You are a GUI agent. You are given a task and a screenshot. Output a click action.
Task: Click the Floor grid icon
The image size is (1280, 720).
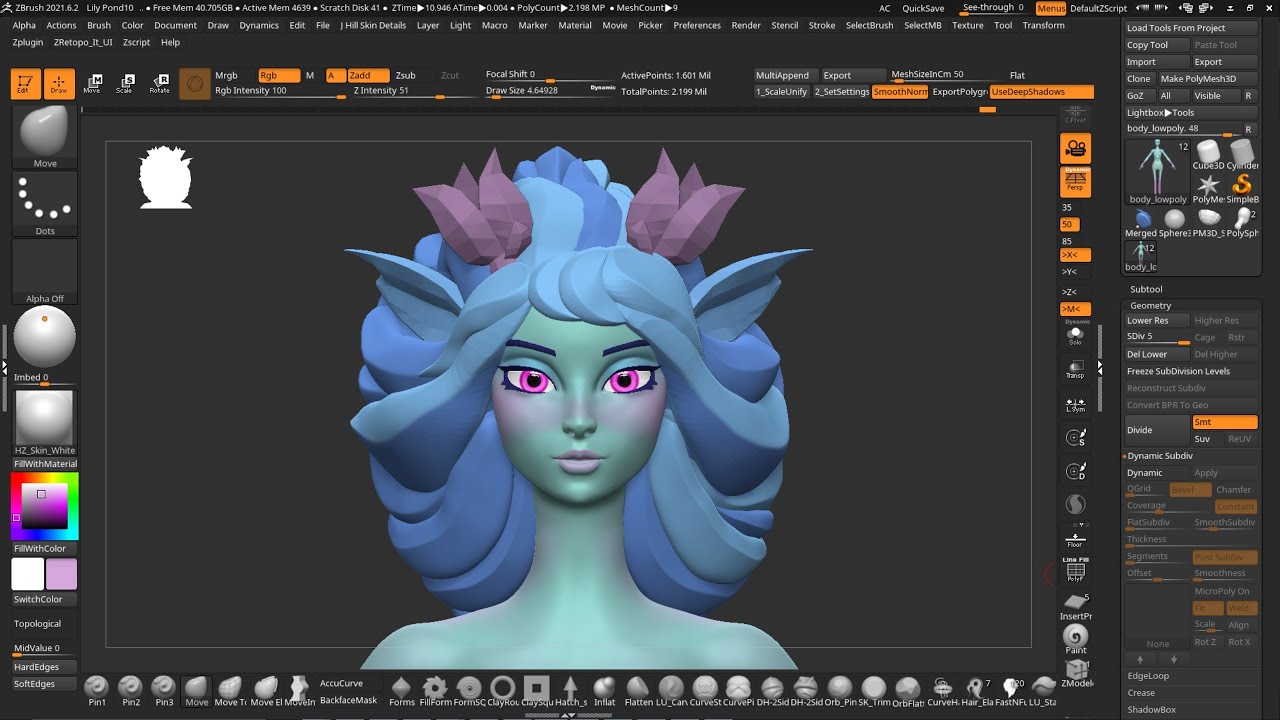tap(1075, 540)
